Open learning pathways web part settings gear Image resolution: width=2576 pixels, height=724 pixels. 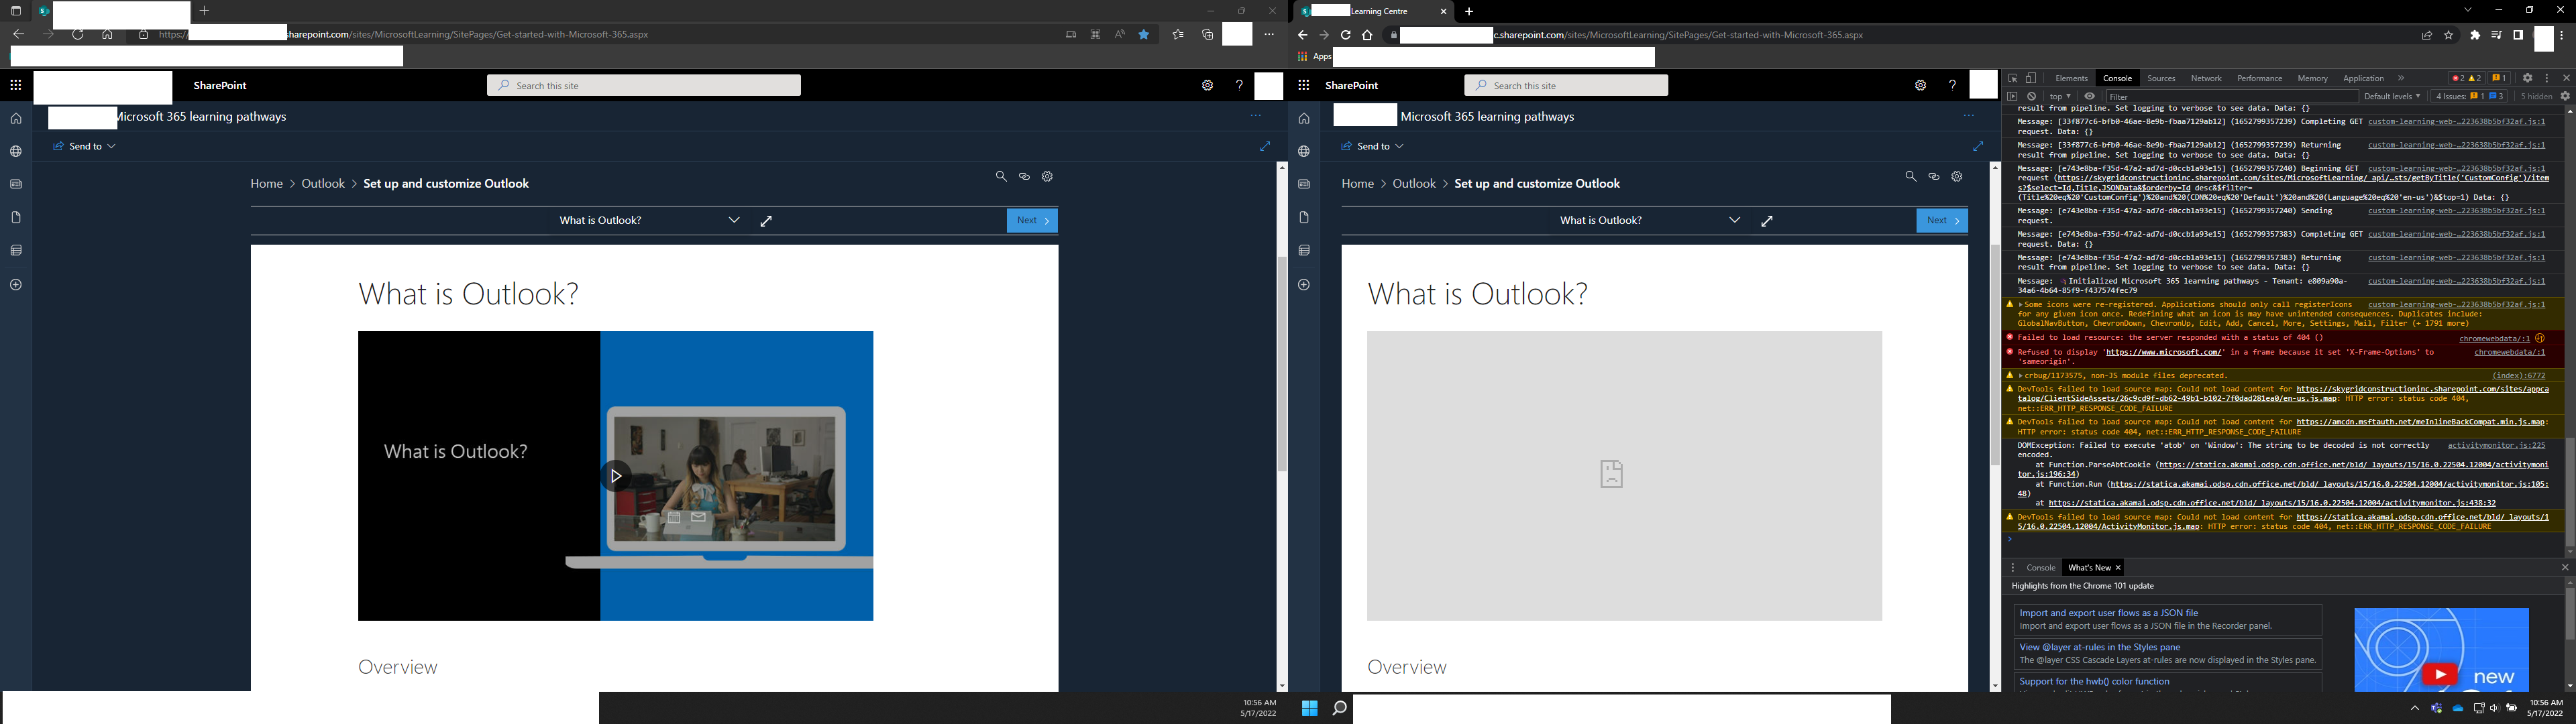[x=1047, y=176]
